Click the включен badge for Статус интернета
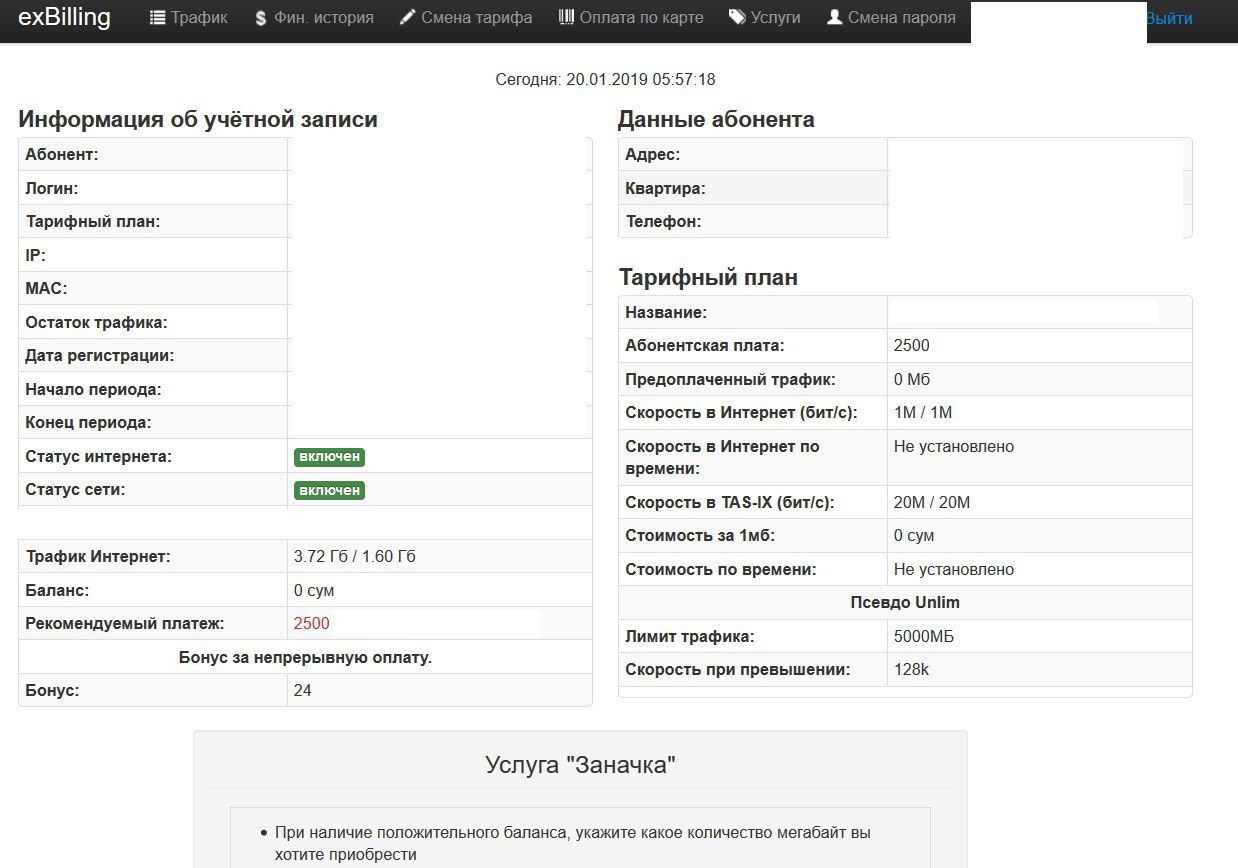The width and height of the screenshot is (1238, 868). (329, 457)
